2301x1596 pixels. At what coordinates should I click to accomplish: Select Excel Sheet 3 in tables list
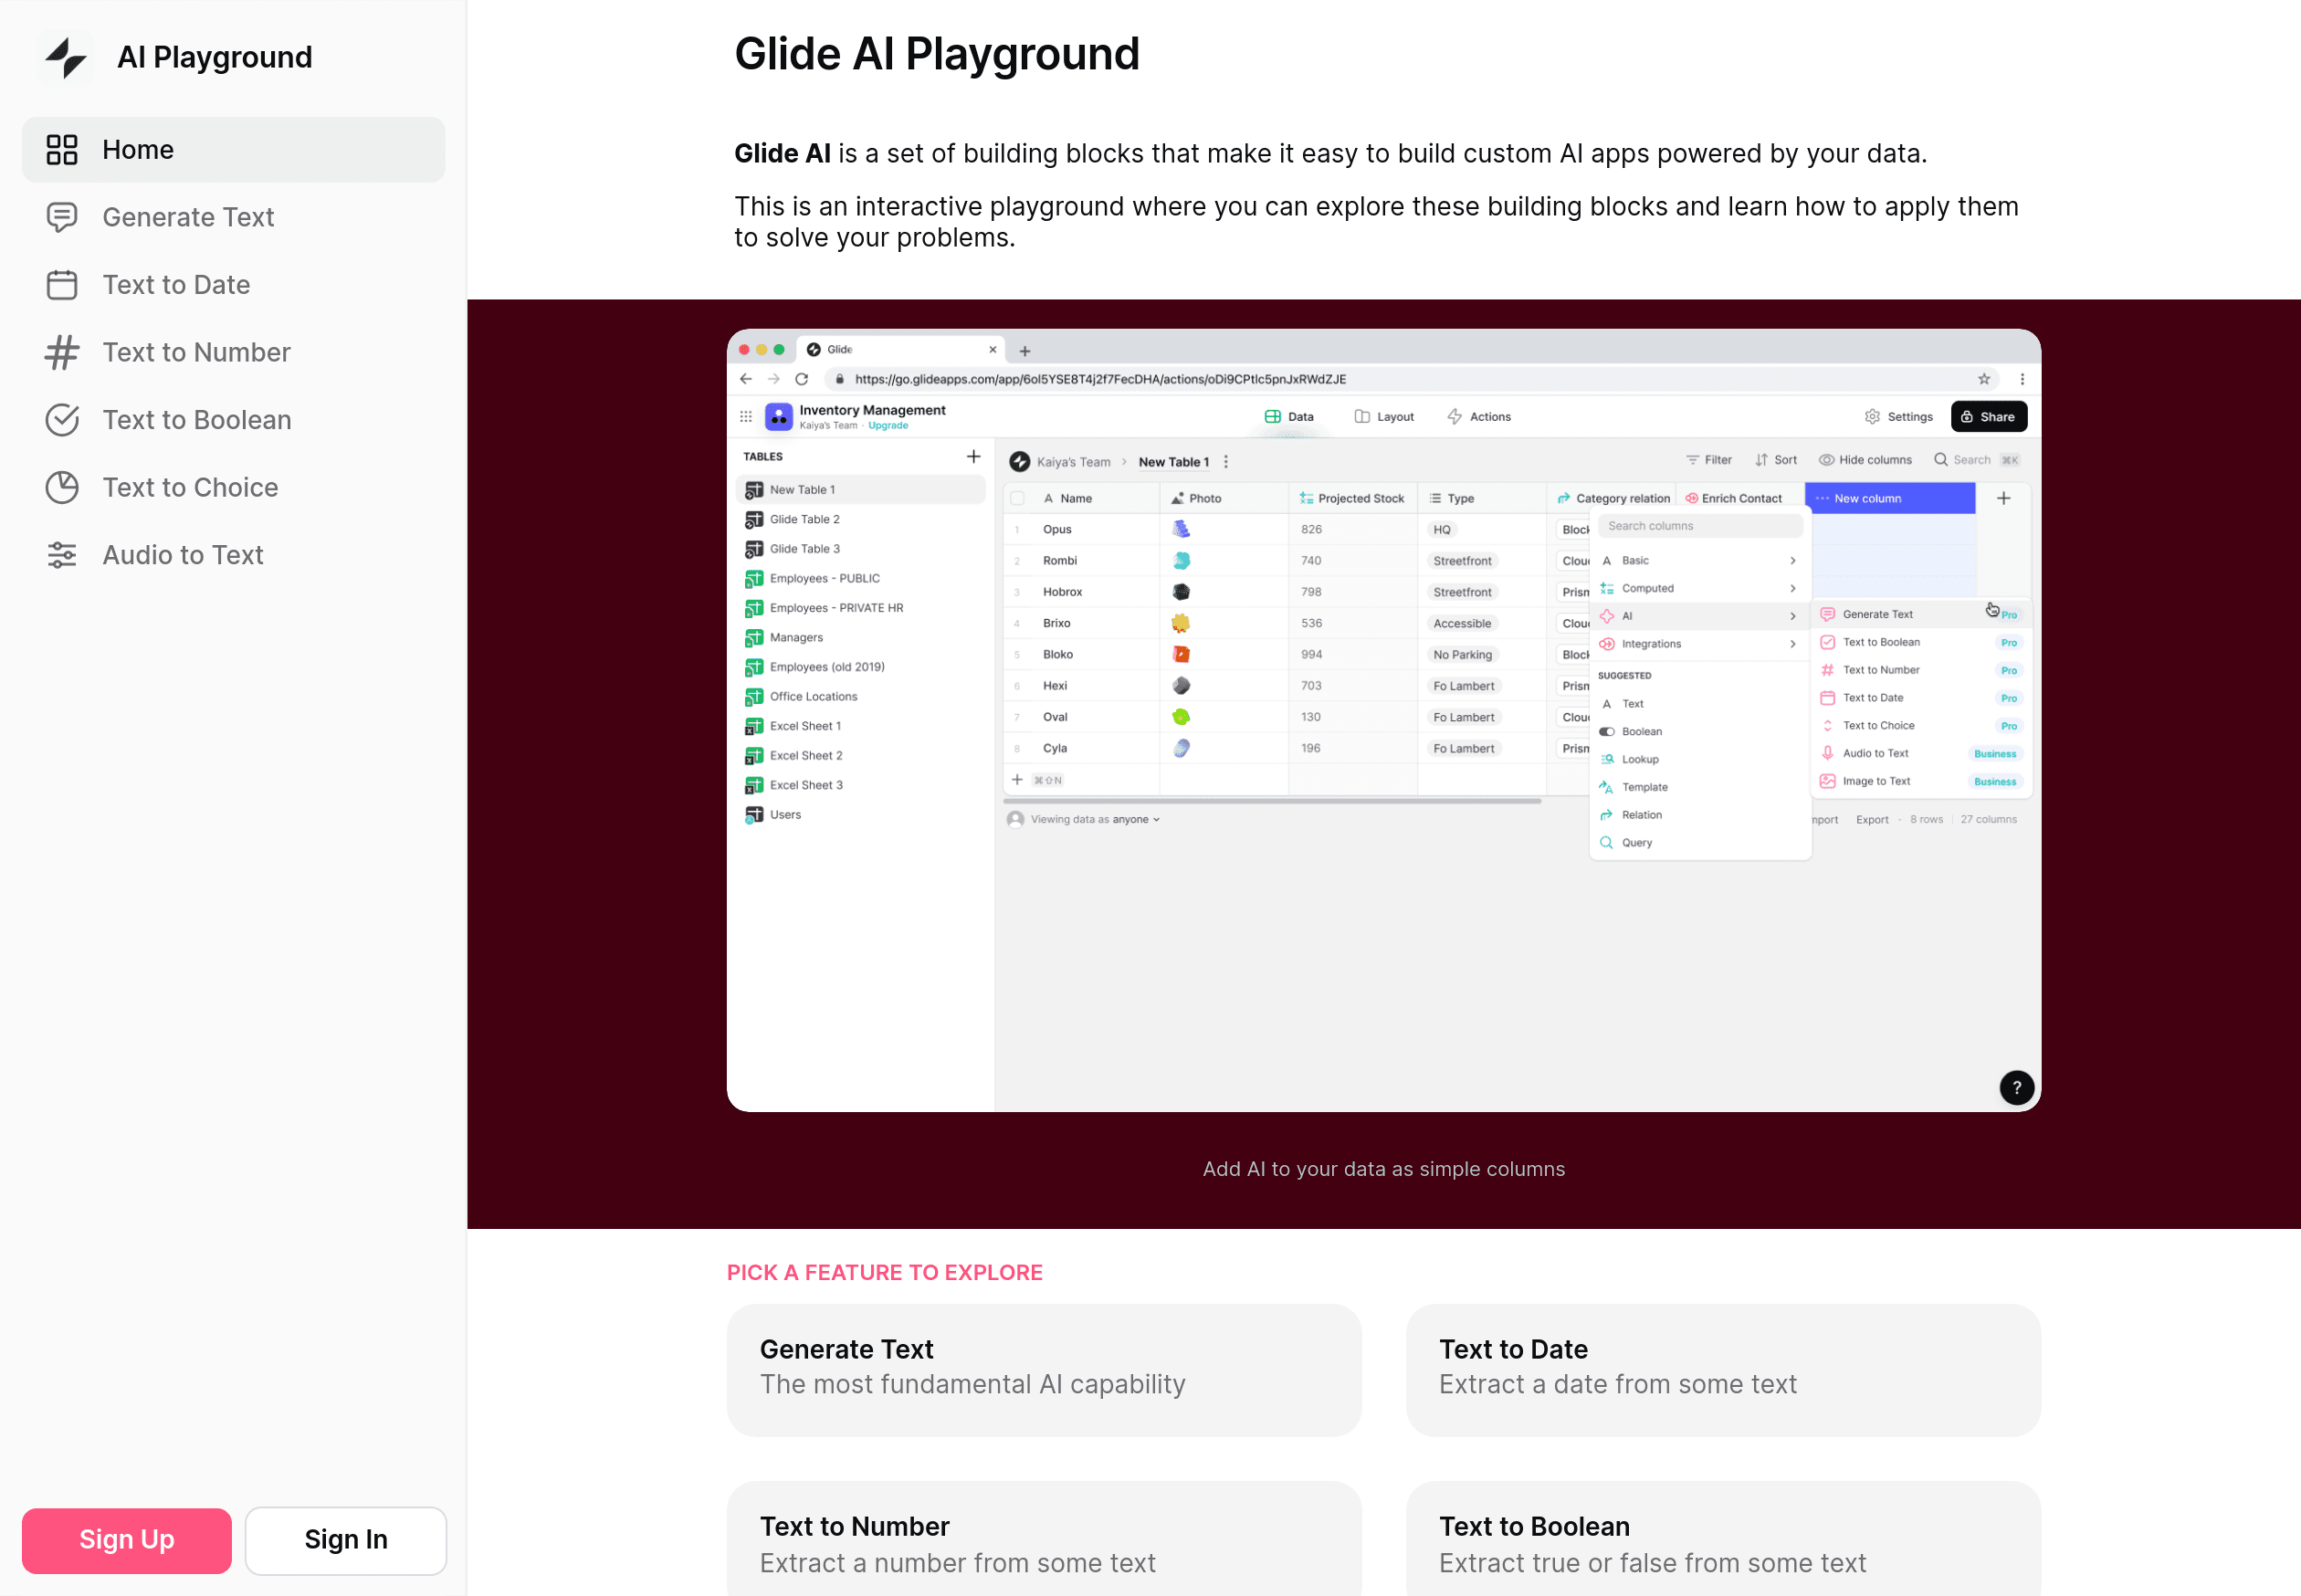coord(860,785)
